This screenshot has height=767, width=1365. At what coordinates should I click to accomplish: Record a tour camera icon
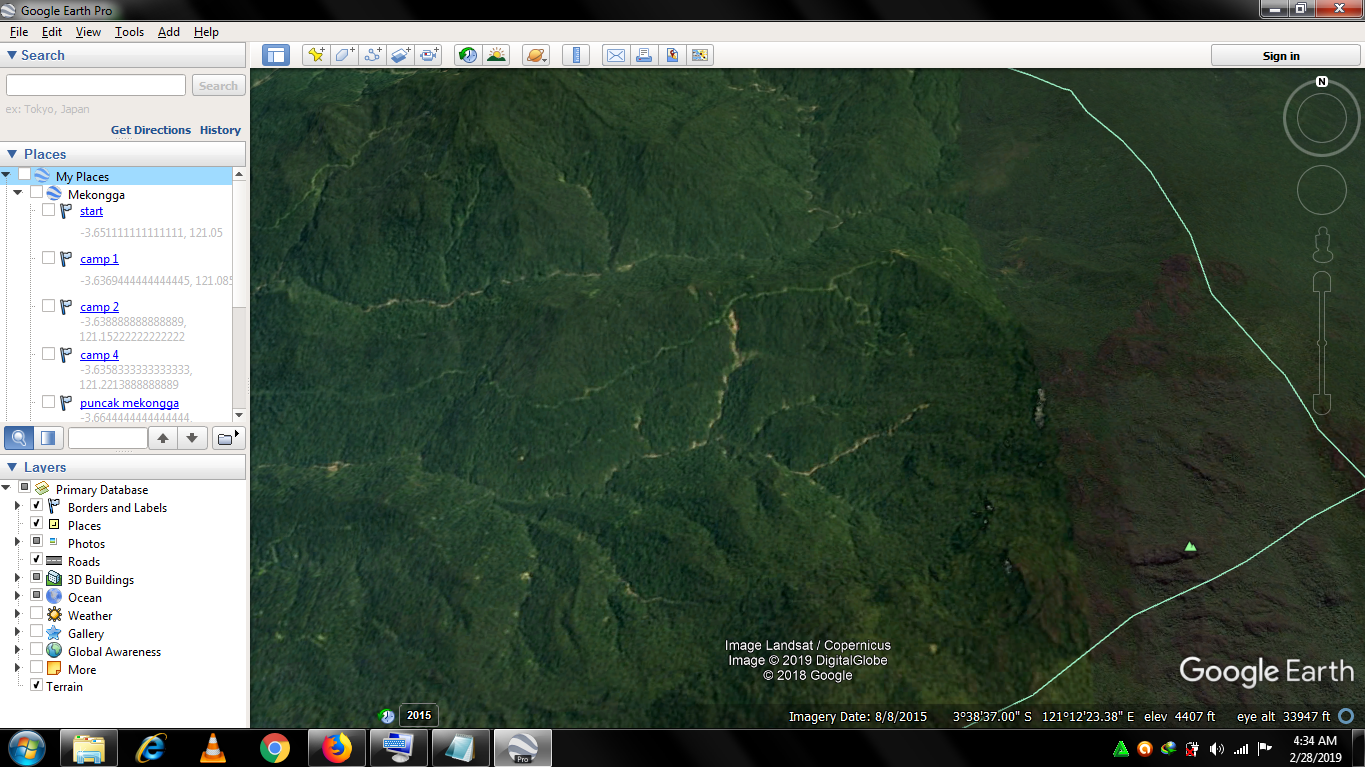click(429, 55)
